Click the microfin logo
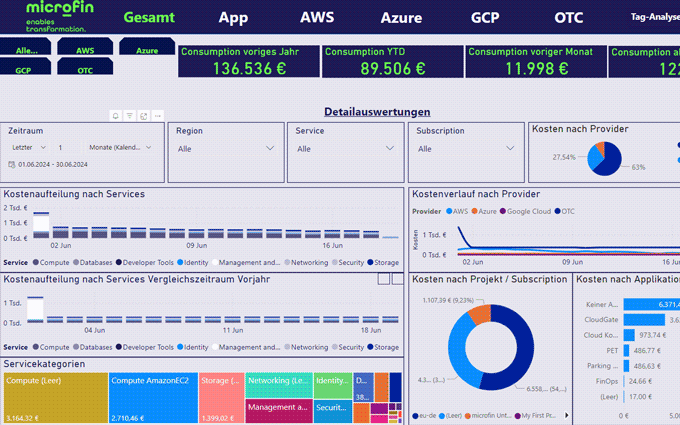Screen dimensions: 680x425 pyautogui.click(x=59, y=16)
